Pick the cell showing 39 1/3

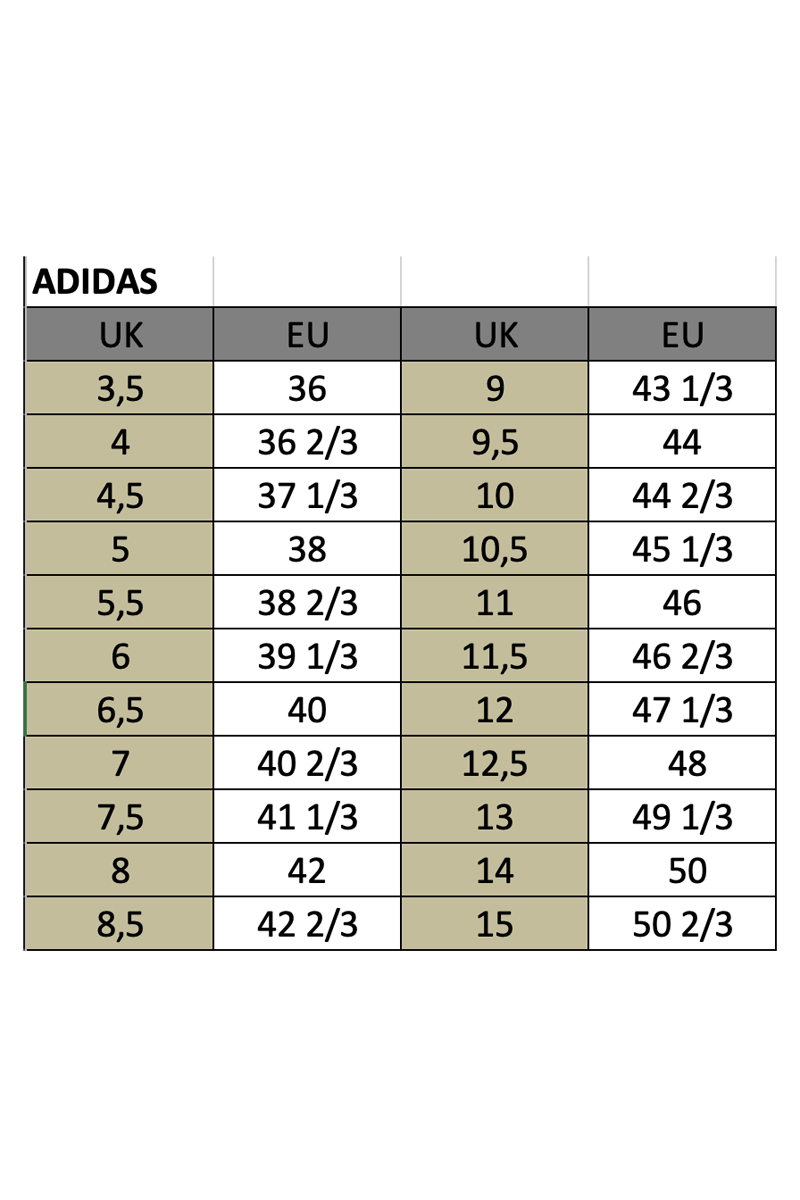pyautogui.click(x=307, y=657)
